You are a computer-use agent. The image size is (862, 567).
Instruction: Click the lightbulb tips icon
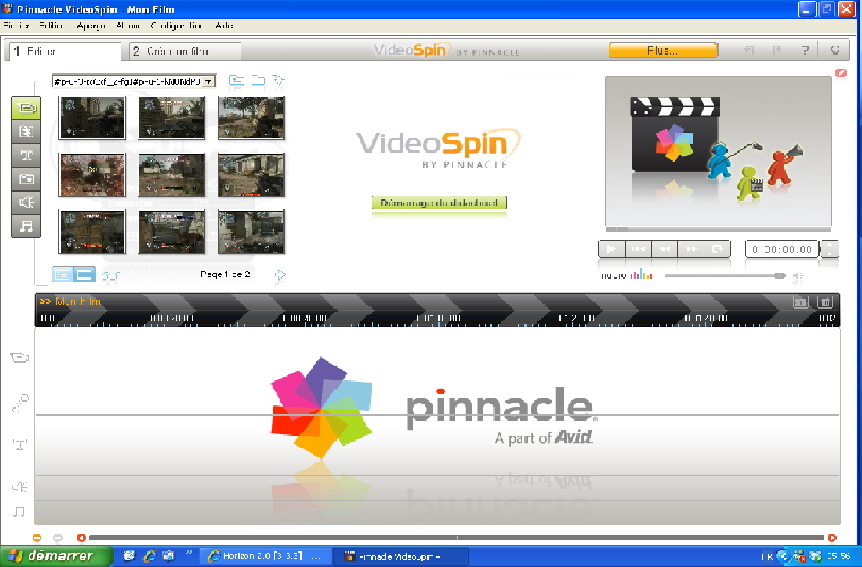[835, 51]
